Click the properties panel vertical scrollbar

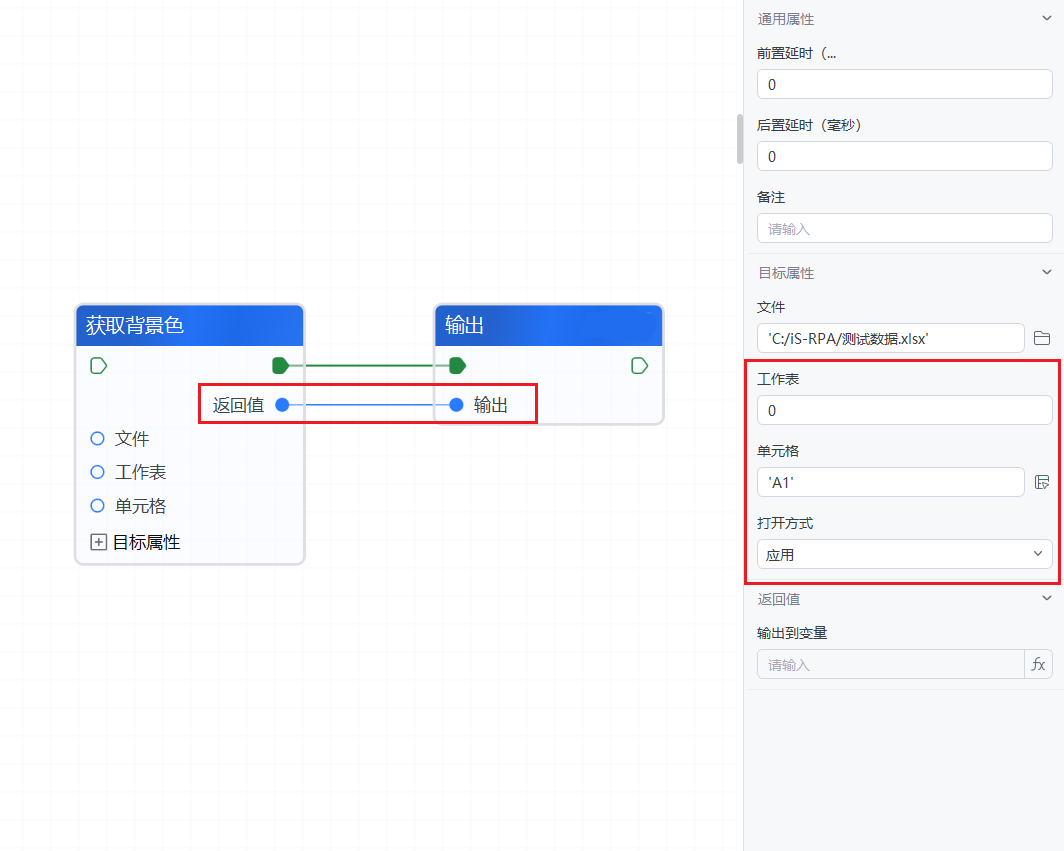pyautogui.click(x=740, y=139)
